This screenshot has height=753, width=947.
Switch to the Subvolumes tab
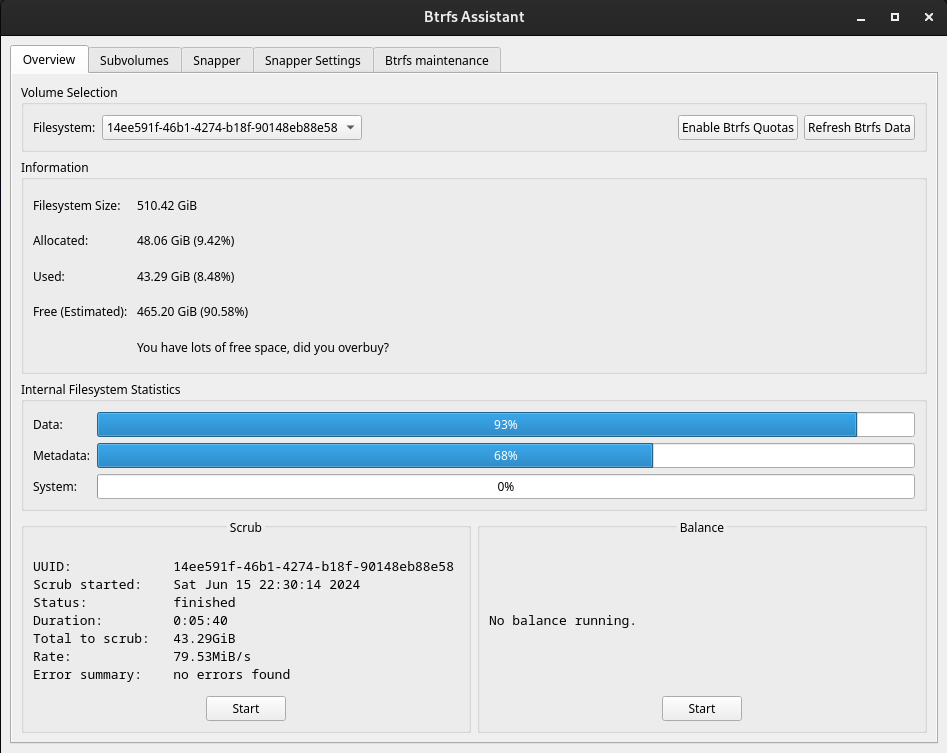pos(134,60)
